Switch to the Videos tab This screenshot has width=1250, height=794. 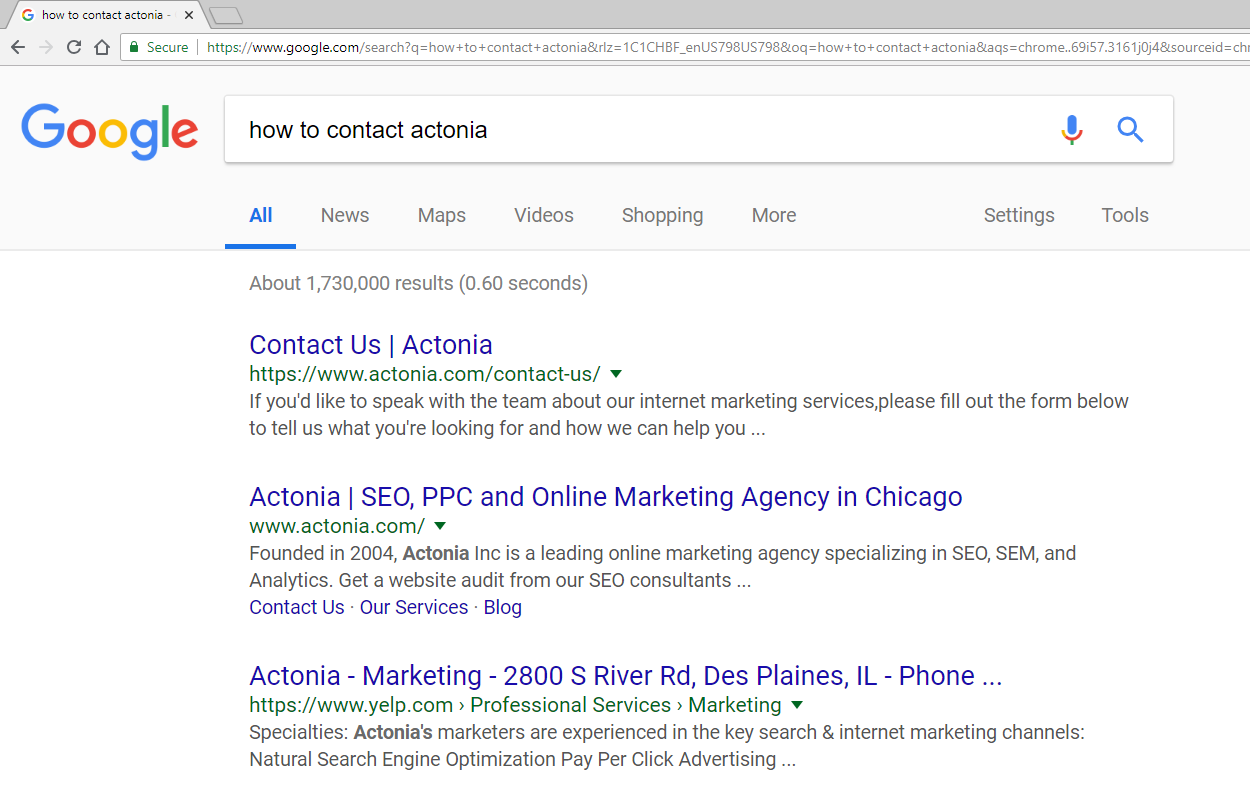point(544,215)
